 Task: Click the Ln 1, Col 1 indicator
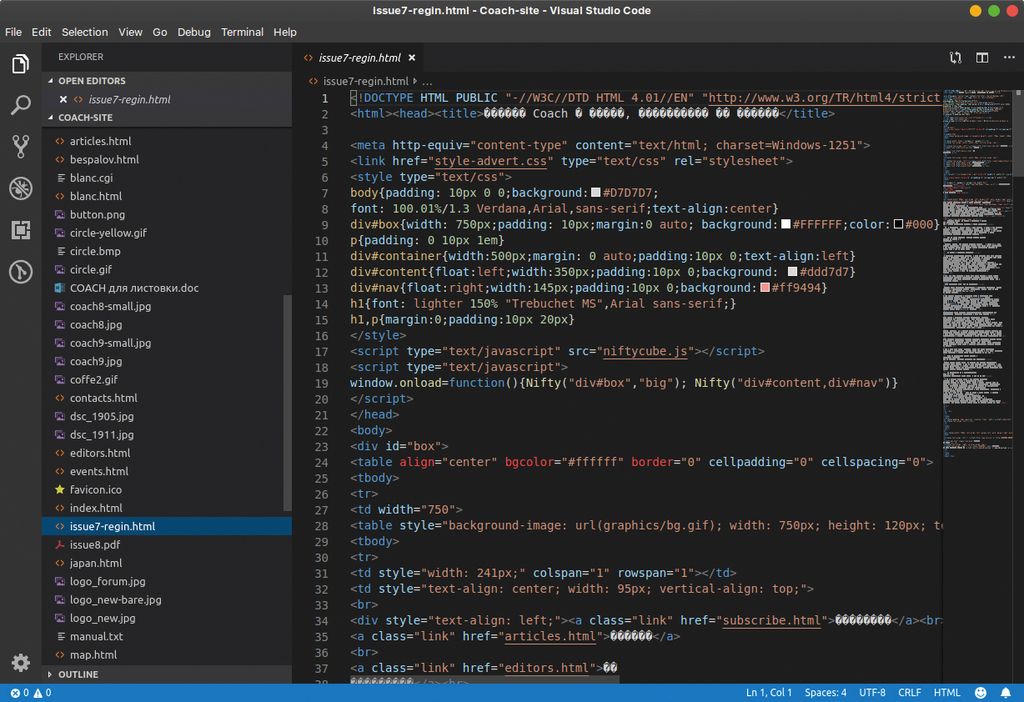click(x=770, y=691)
